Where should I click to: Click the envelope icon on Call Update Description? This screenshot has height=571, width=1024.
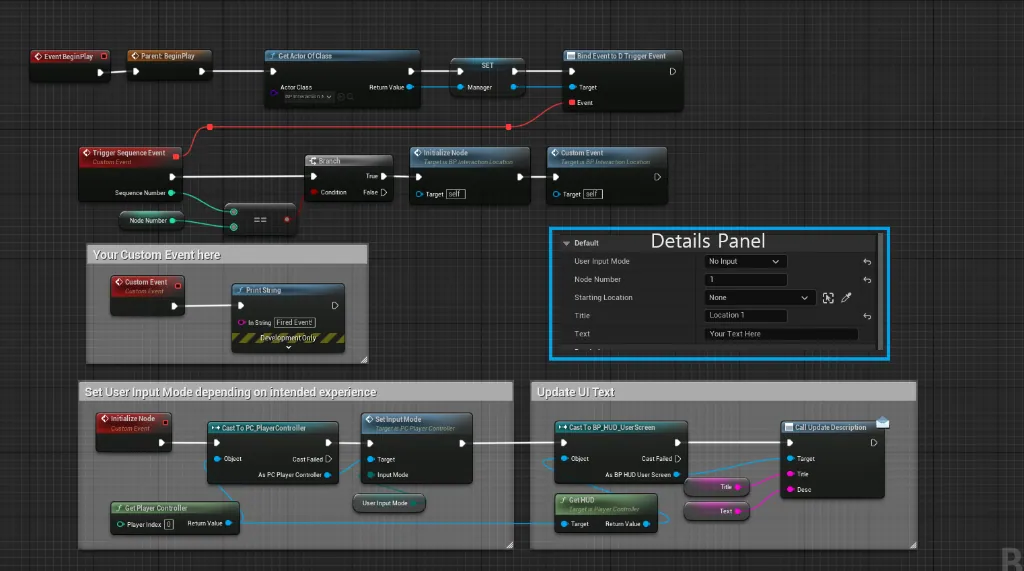pyautogui.click(x=882, y=423)
